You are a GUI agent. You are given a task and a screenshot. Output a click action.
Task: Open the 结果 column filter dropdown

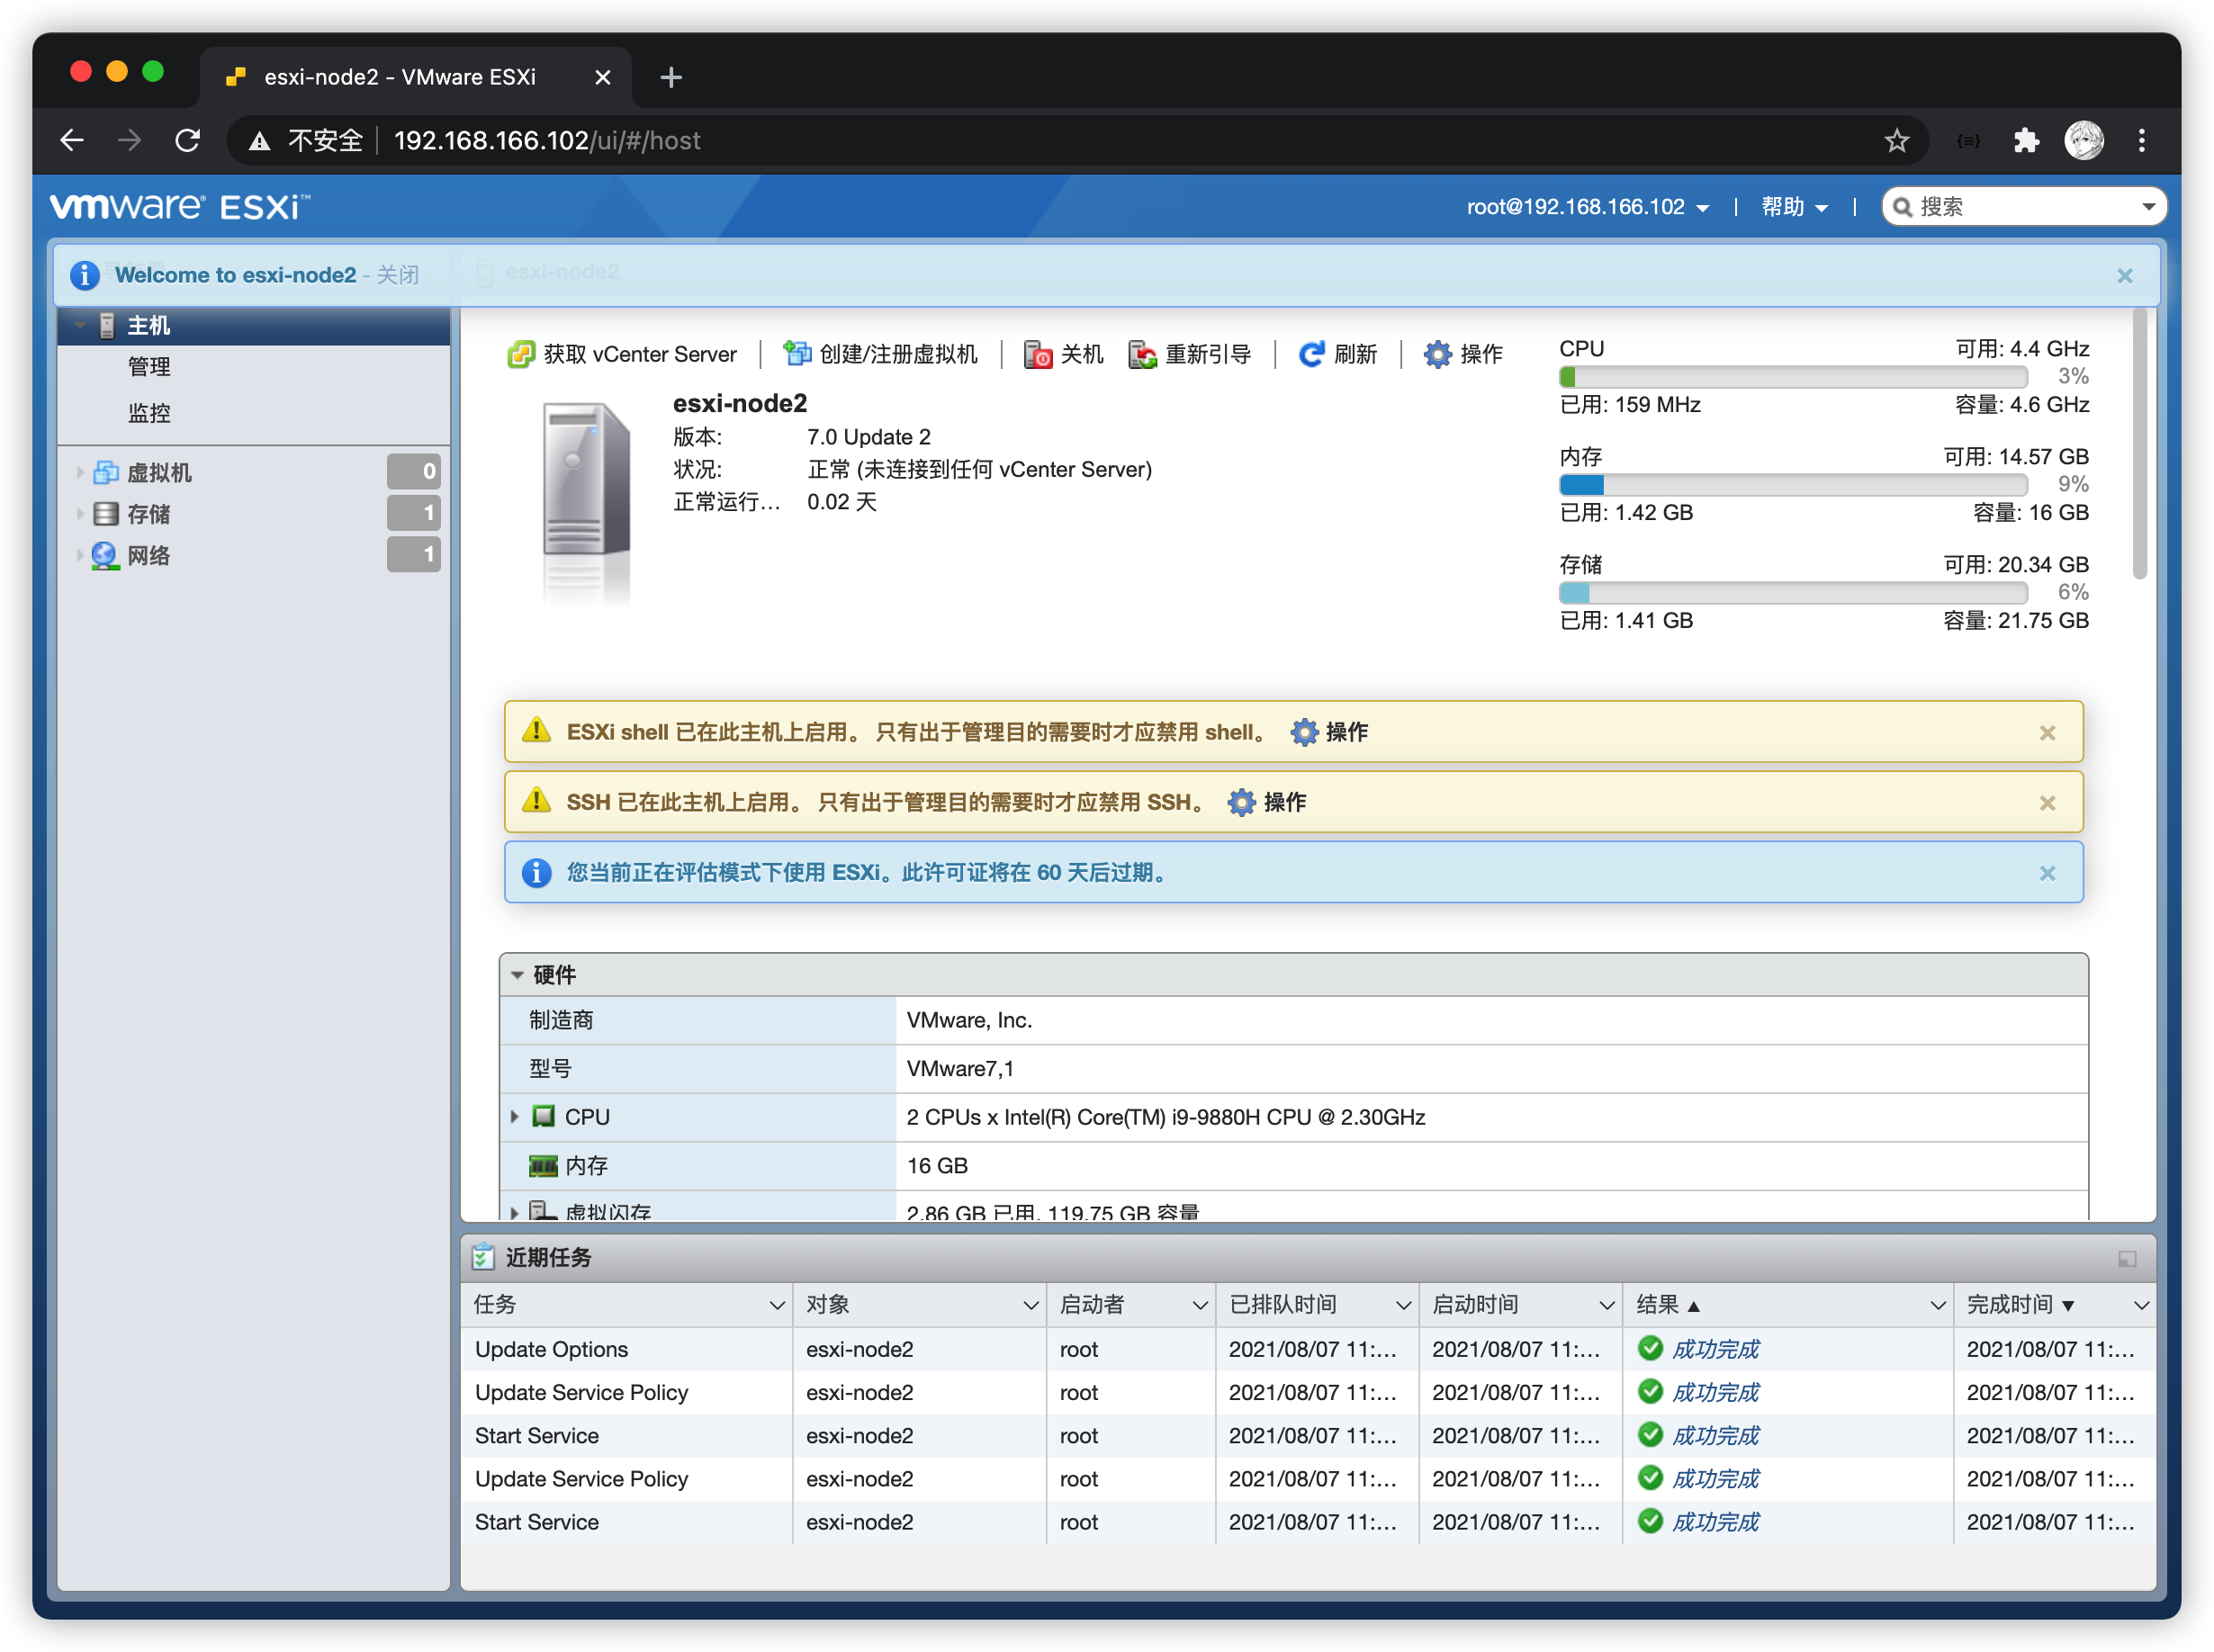pos(1938,1305)
